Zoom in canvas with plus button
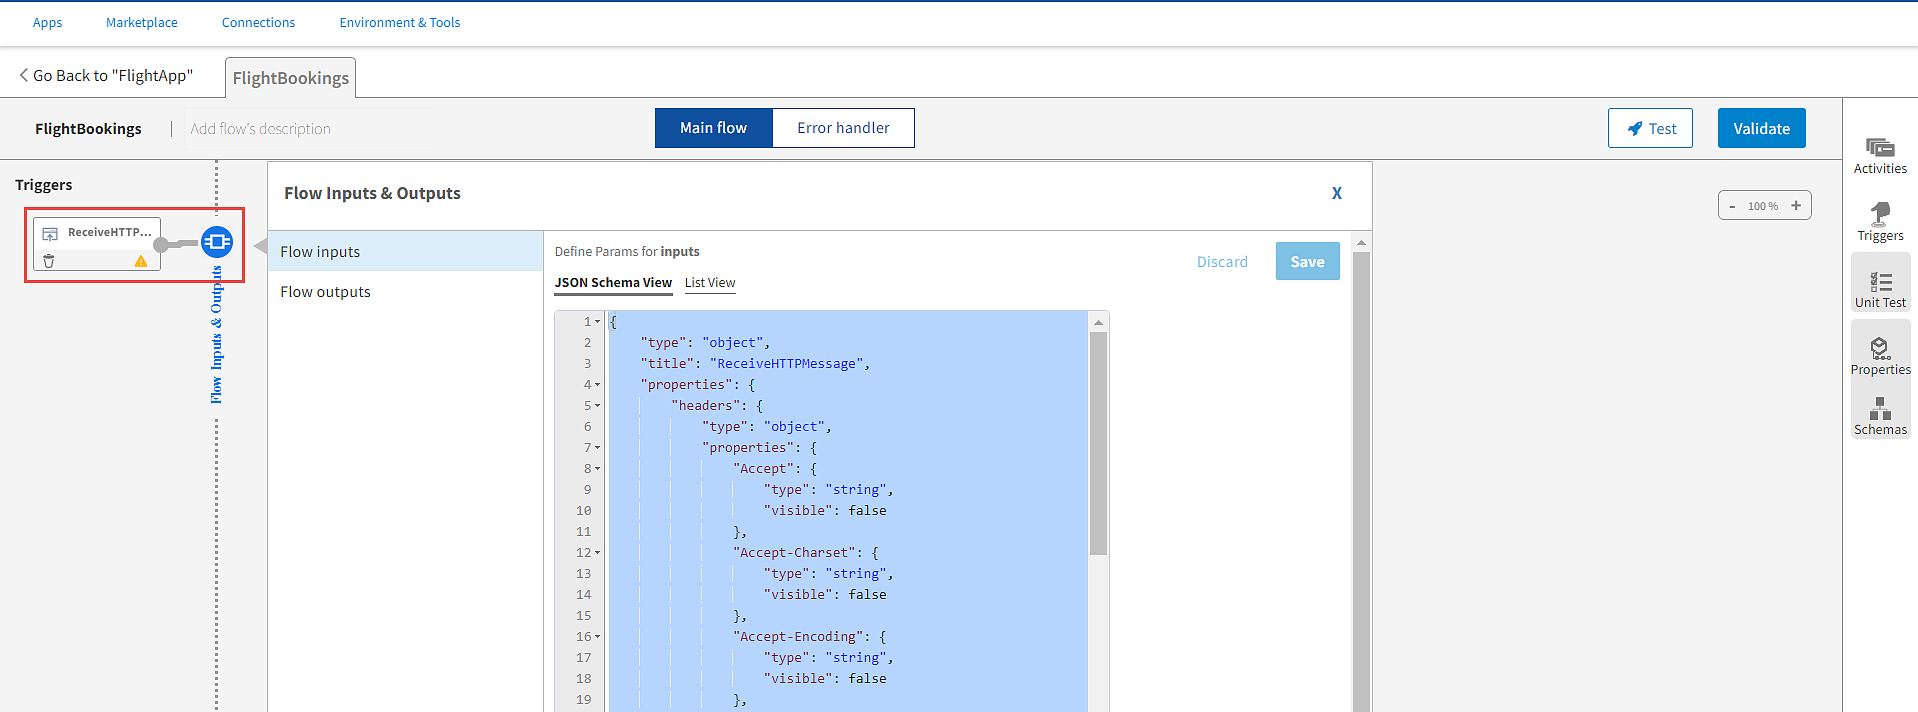The height and width of the screenshot is (712, 1918). click(x=1796, y=206)
